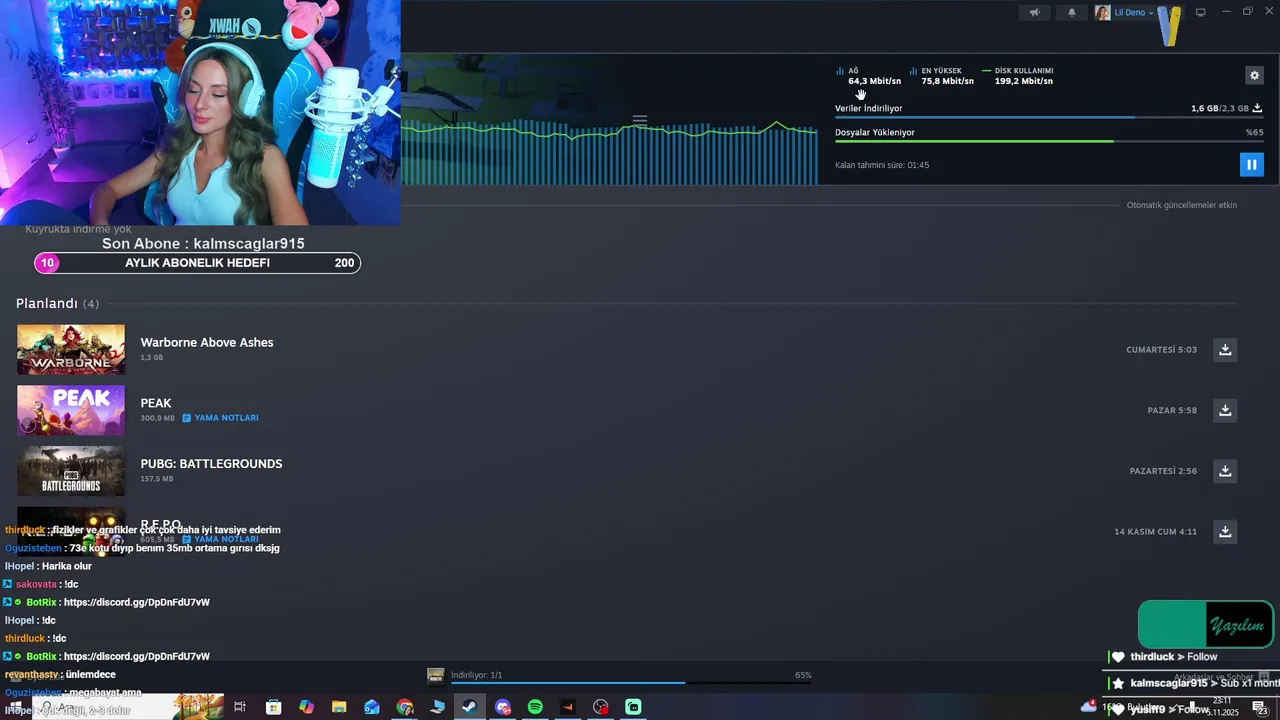Image resolution: width=1280 pixels, height=720 pixels.
Task: Click CUMARTESİ 5:03 scheduled time
Action: point(1162,350)
